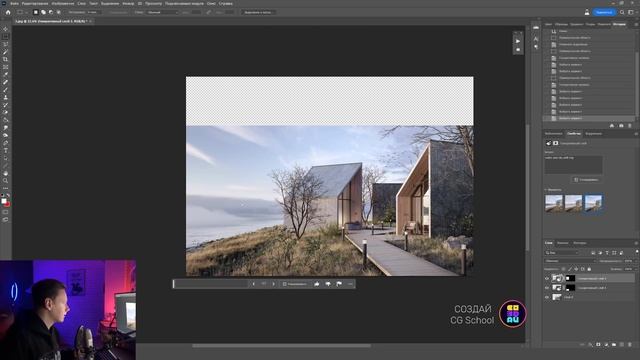Open the History panel menu
The height and width of the screenshot is (360, 640).
636,24
